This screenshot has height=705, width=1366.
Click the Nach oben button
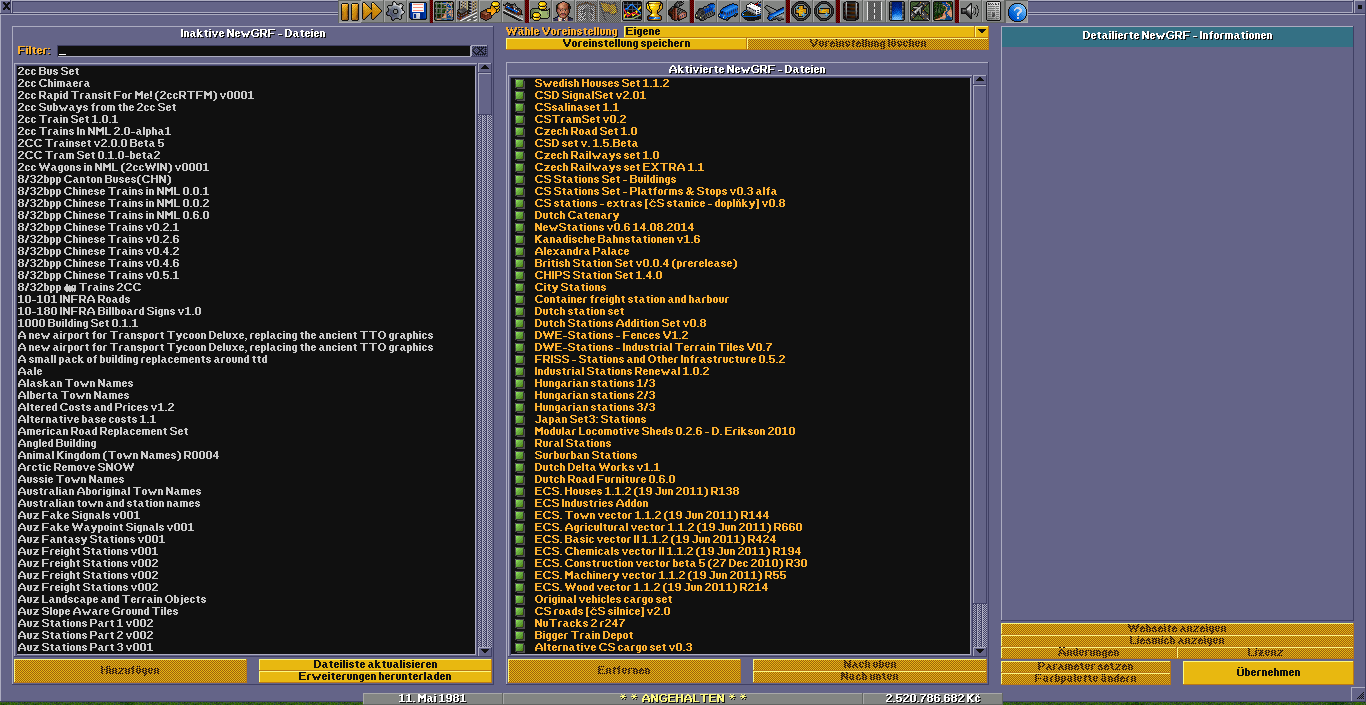pos(870,665)
